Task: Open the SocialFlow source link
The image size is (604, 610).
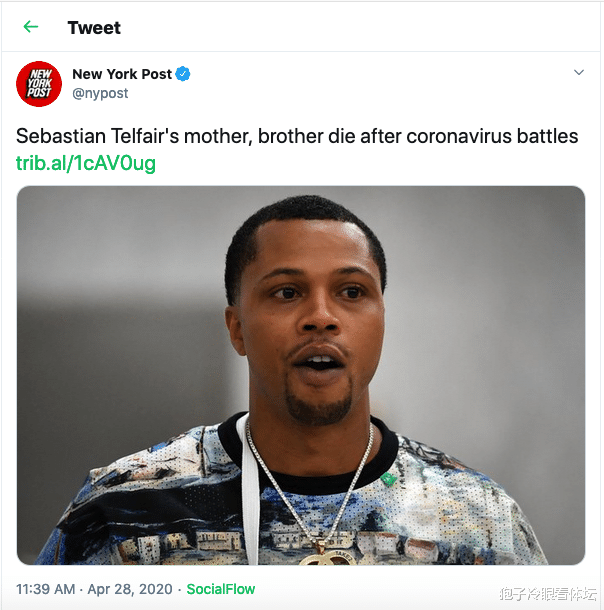Action: click(x=221, y=589)
